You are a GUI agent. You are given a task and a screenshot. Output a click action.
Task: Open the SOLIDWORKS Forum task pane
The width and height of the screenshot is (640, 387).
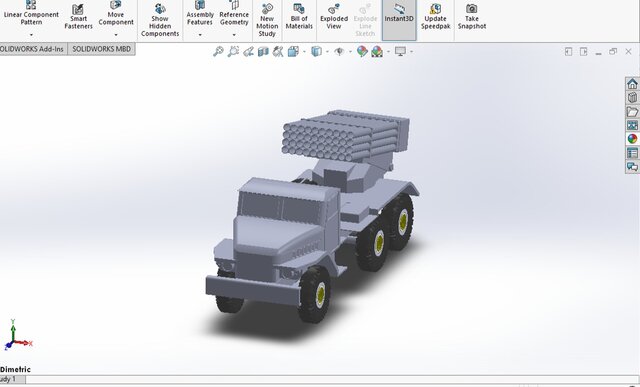point(632,167)
